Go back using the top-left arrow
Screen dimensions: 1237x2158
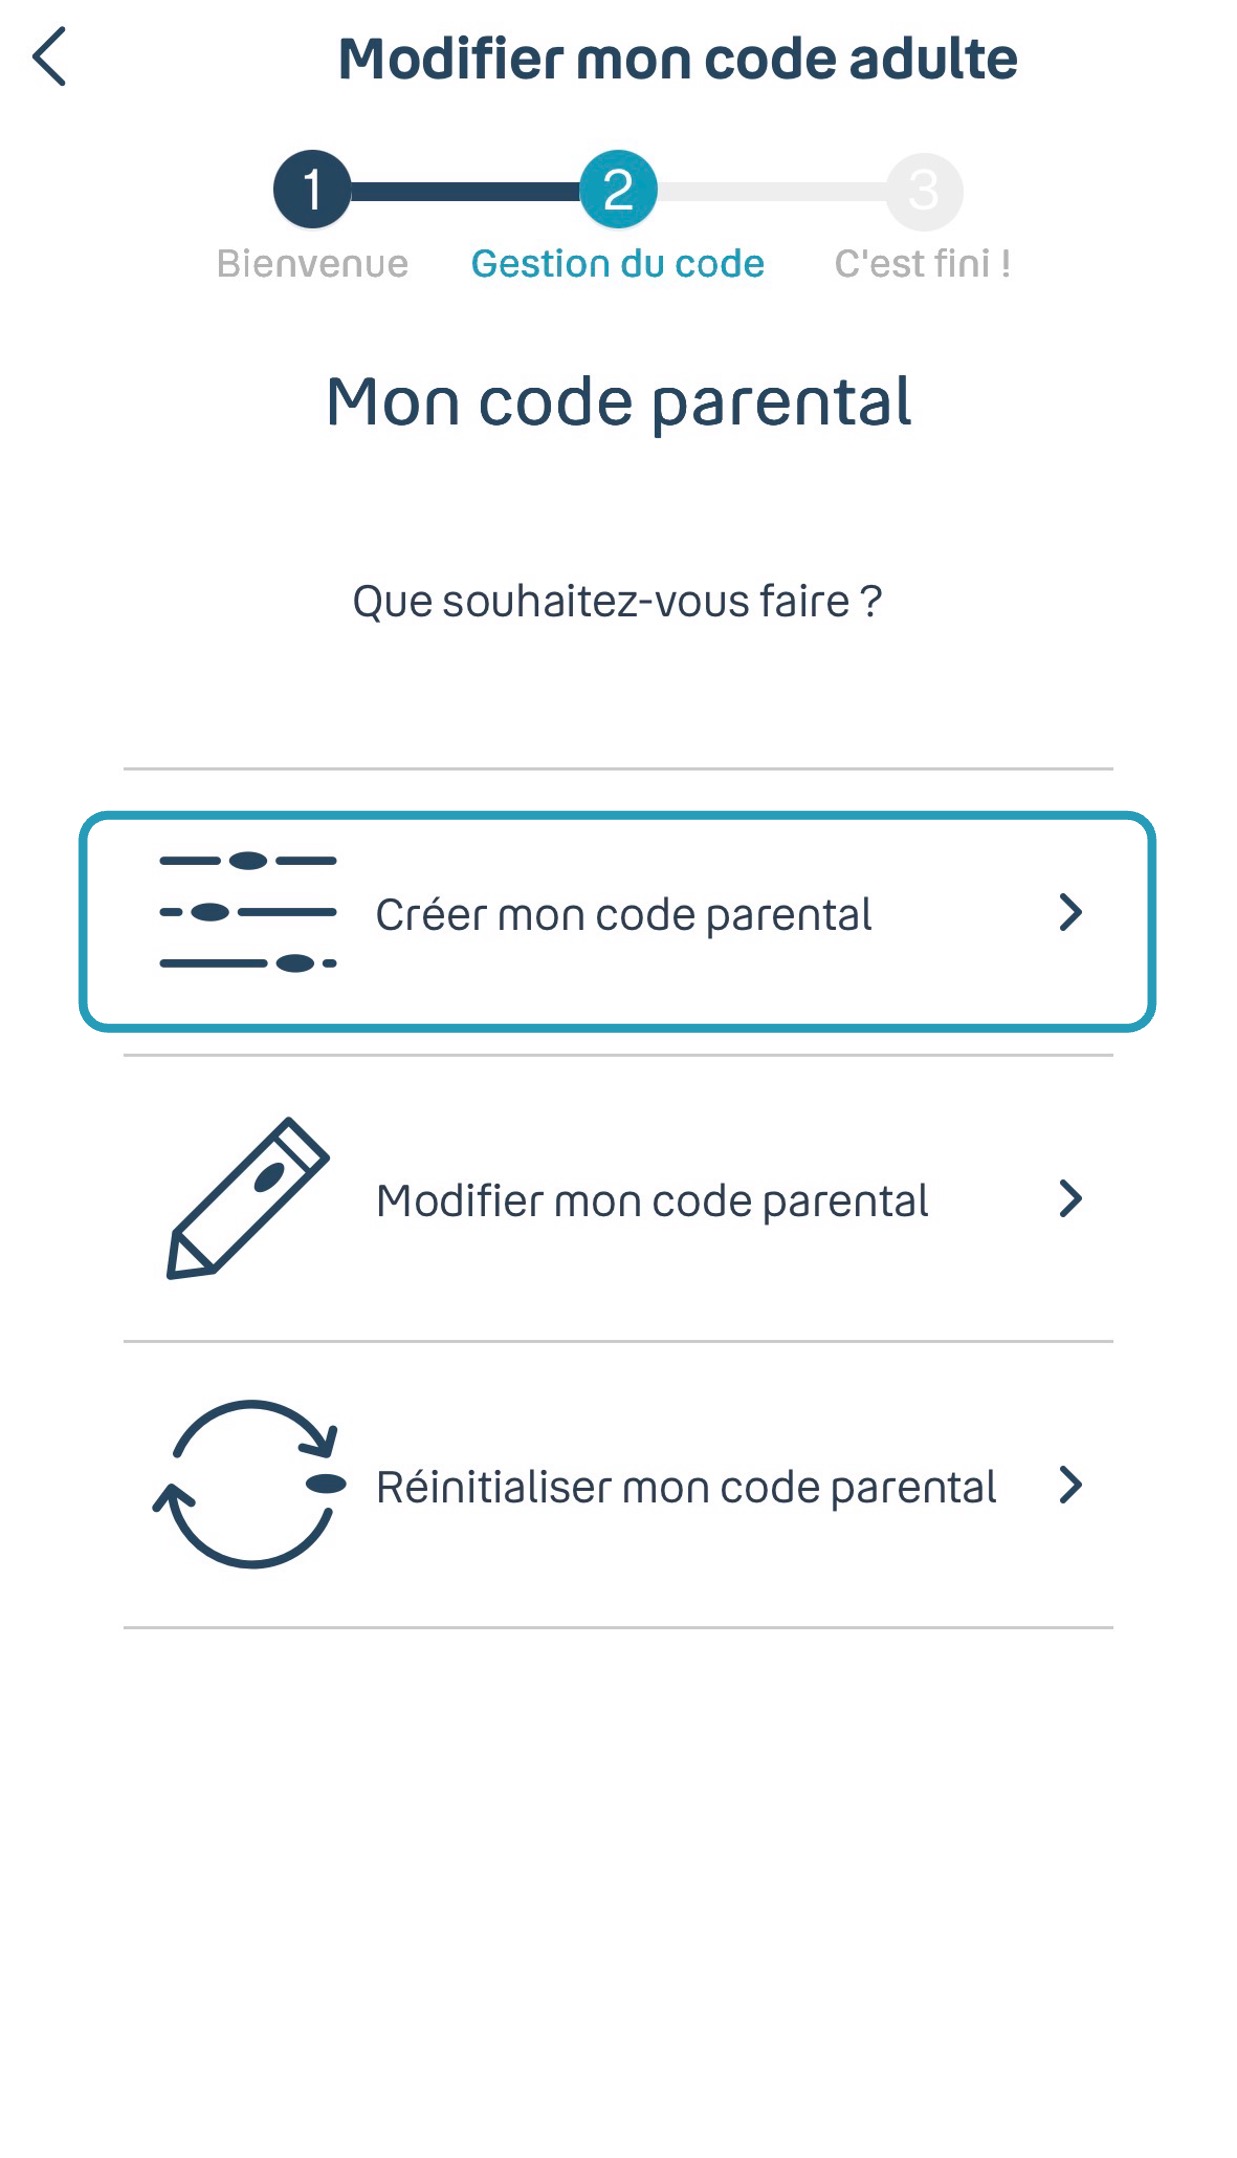click(49, 57)
